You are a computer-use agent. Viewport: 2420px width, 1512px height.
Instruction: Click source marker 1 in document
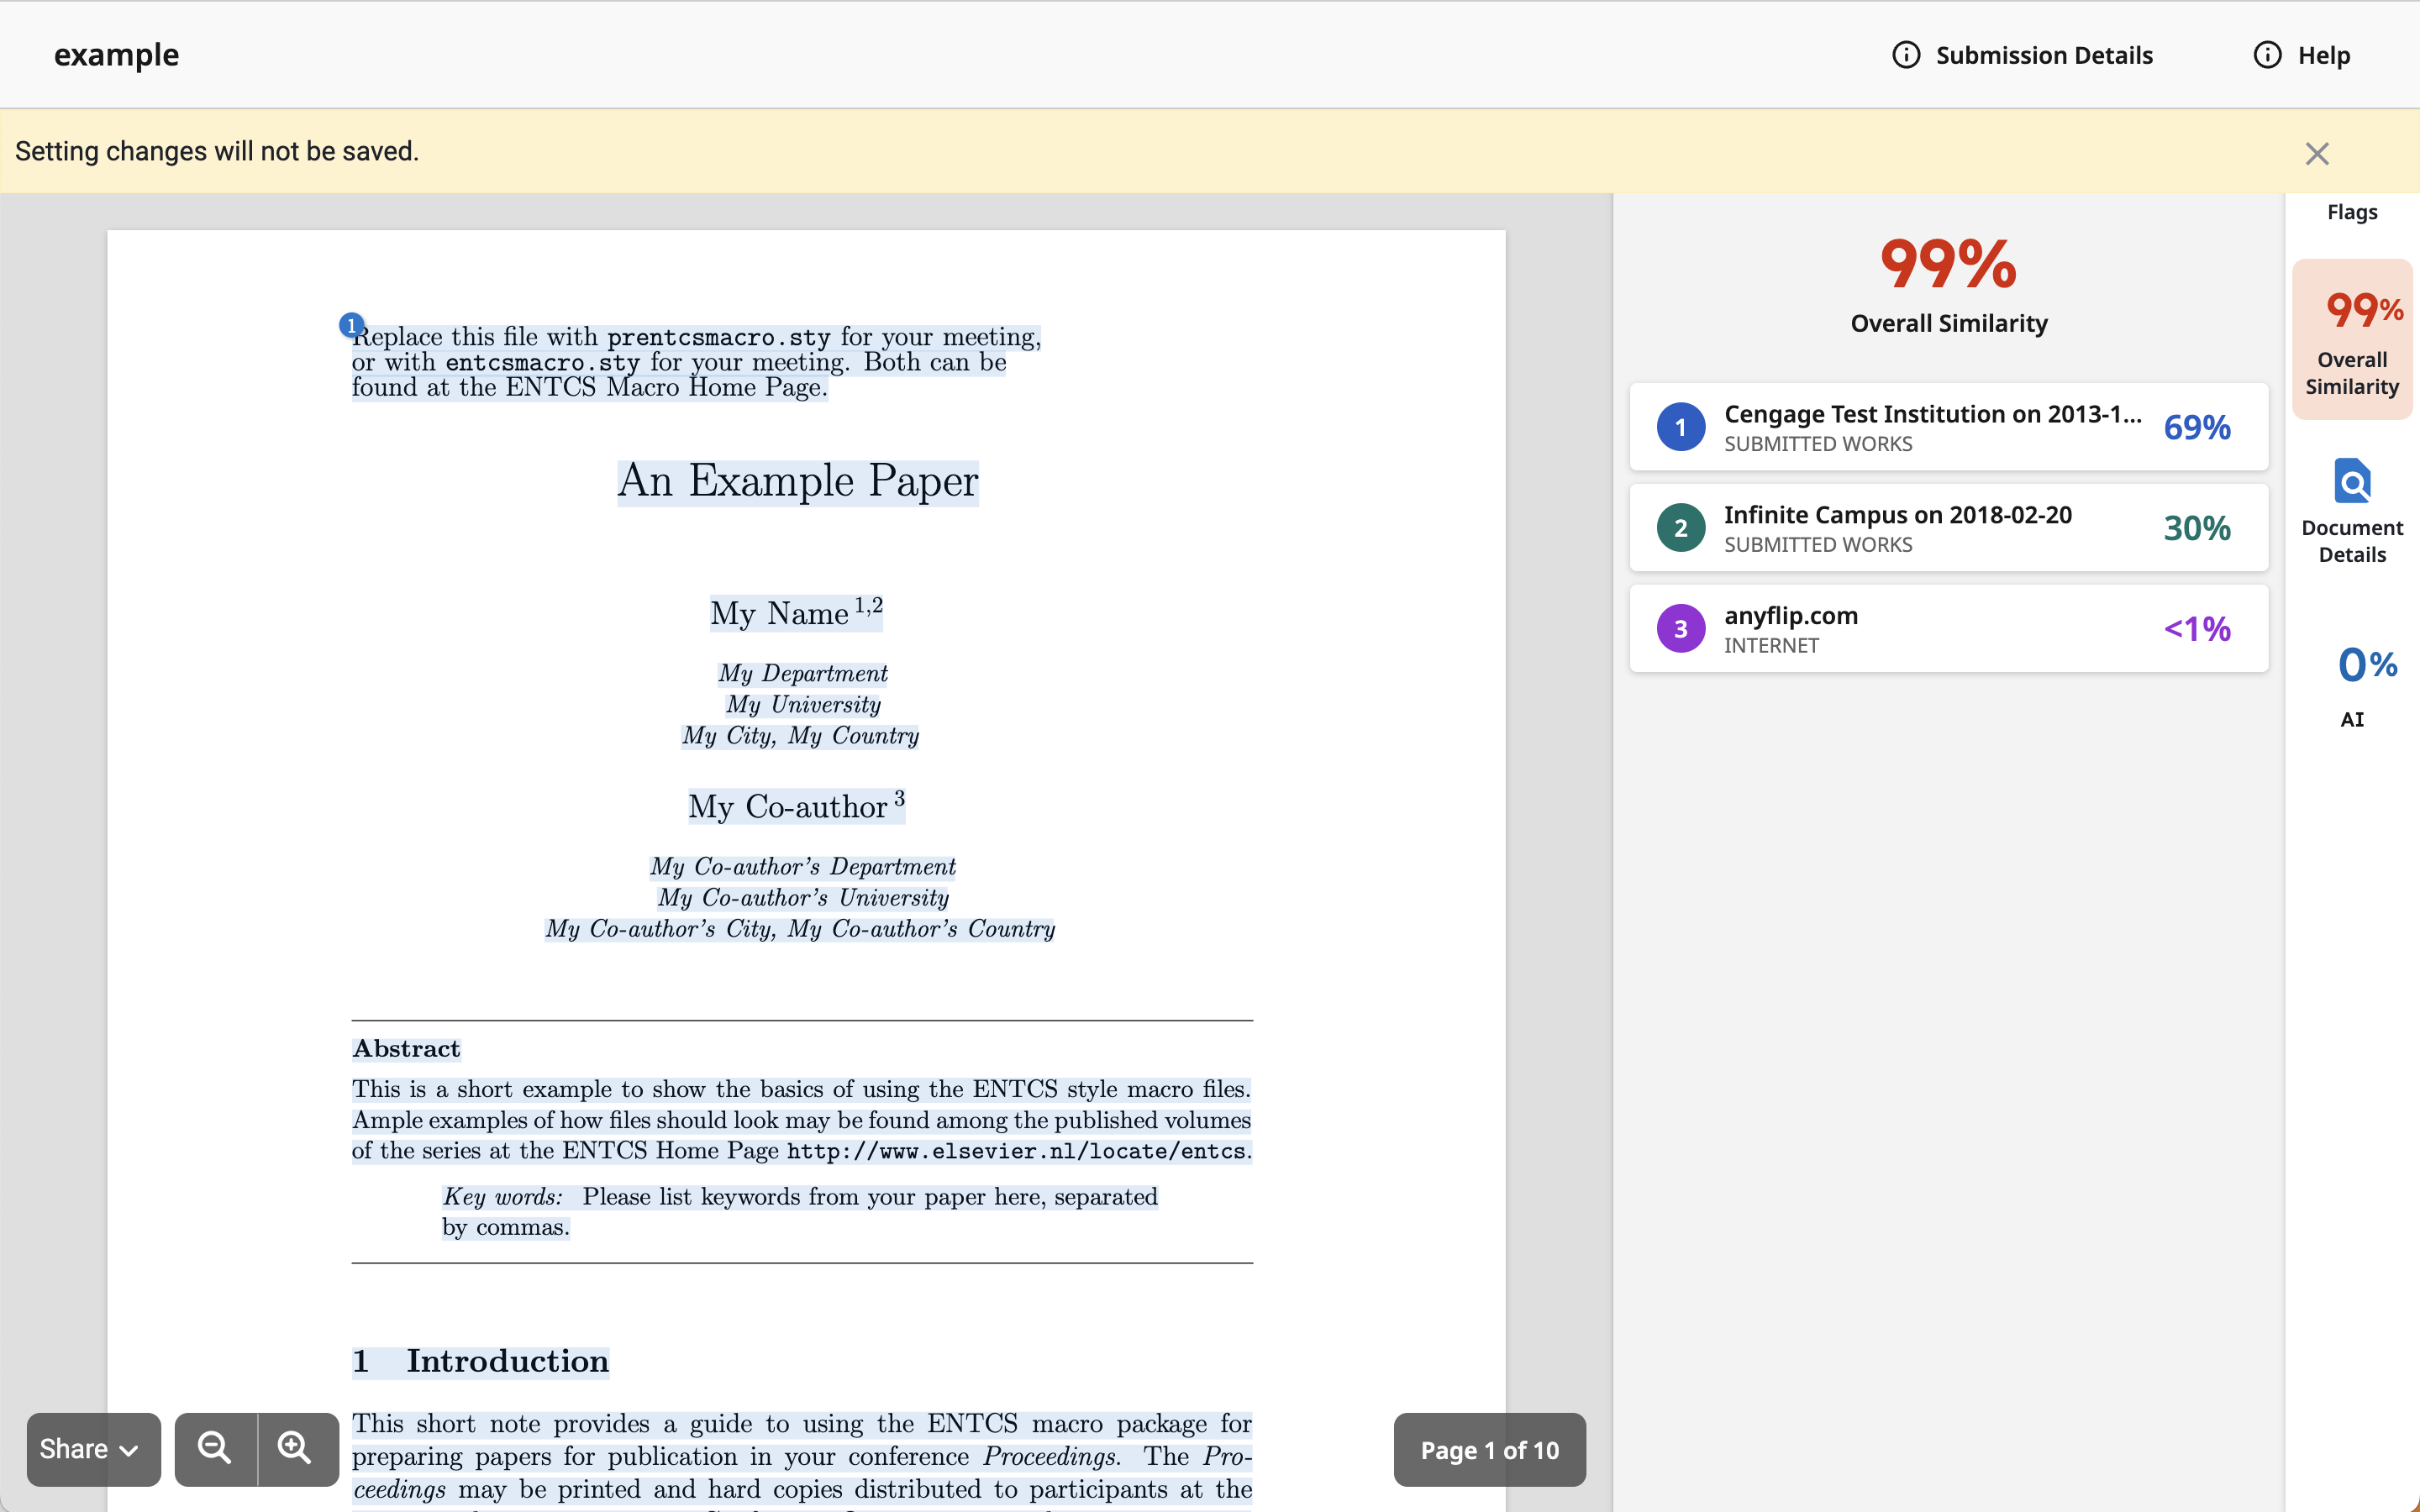coord(351,325)
